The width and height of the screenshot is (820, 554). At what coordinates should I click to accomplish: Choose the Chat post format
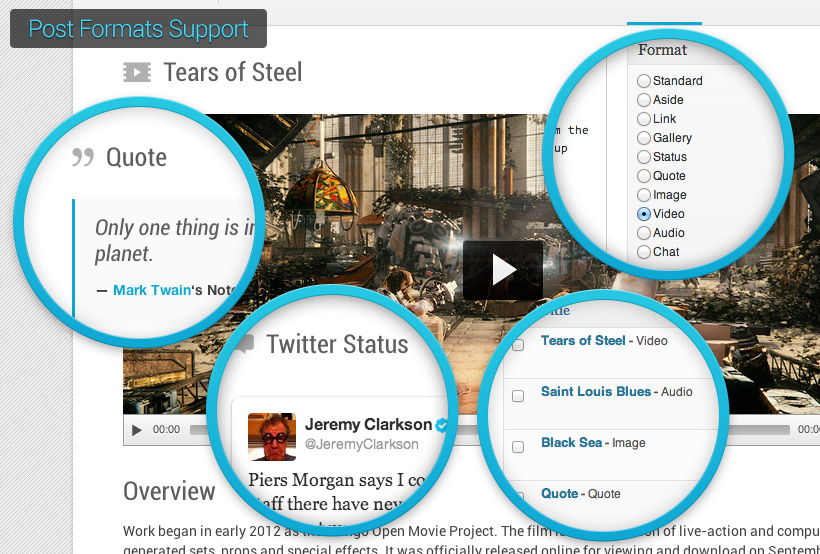point(644,252)
